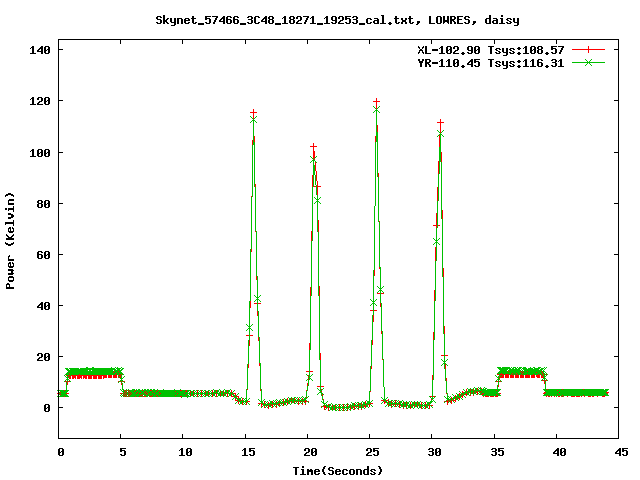Click the red peak marker of the 20-second spike
This screenshot has height=480, width=640.
(x=313, y=146)
